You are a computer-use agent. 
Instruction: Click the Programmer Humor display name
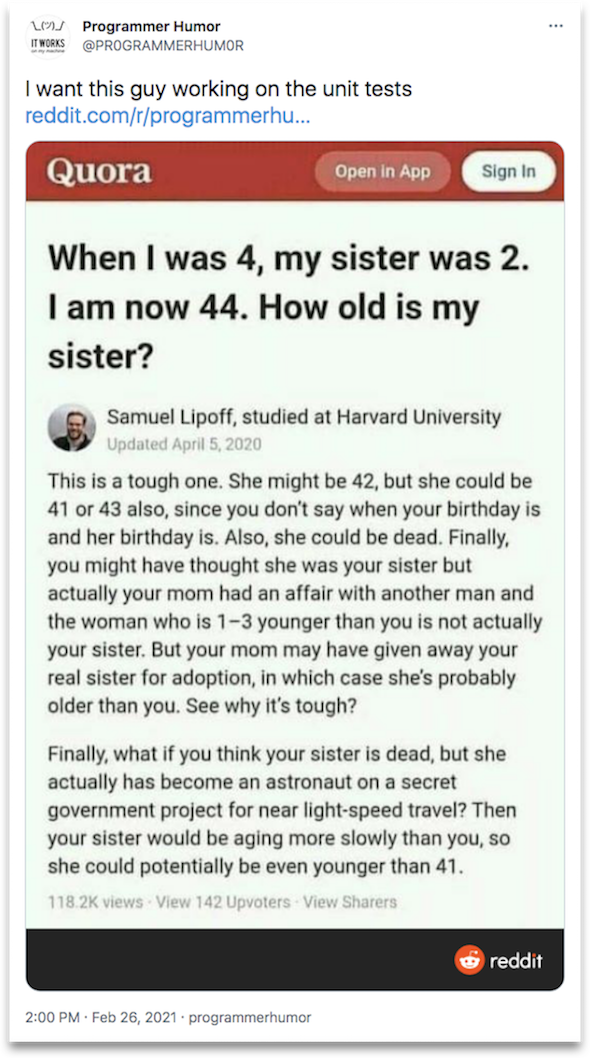click(151, 27)
